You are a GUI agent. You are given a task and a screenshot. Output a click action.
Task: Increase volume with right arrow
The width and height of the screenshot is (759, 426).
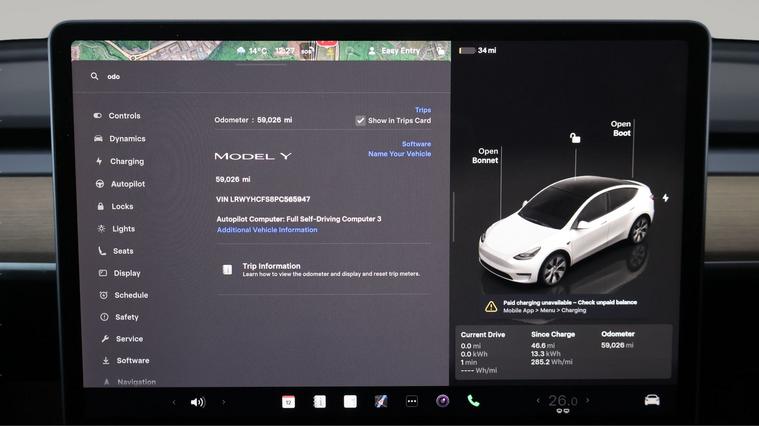click(223, 402)
